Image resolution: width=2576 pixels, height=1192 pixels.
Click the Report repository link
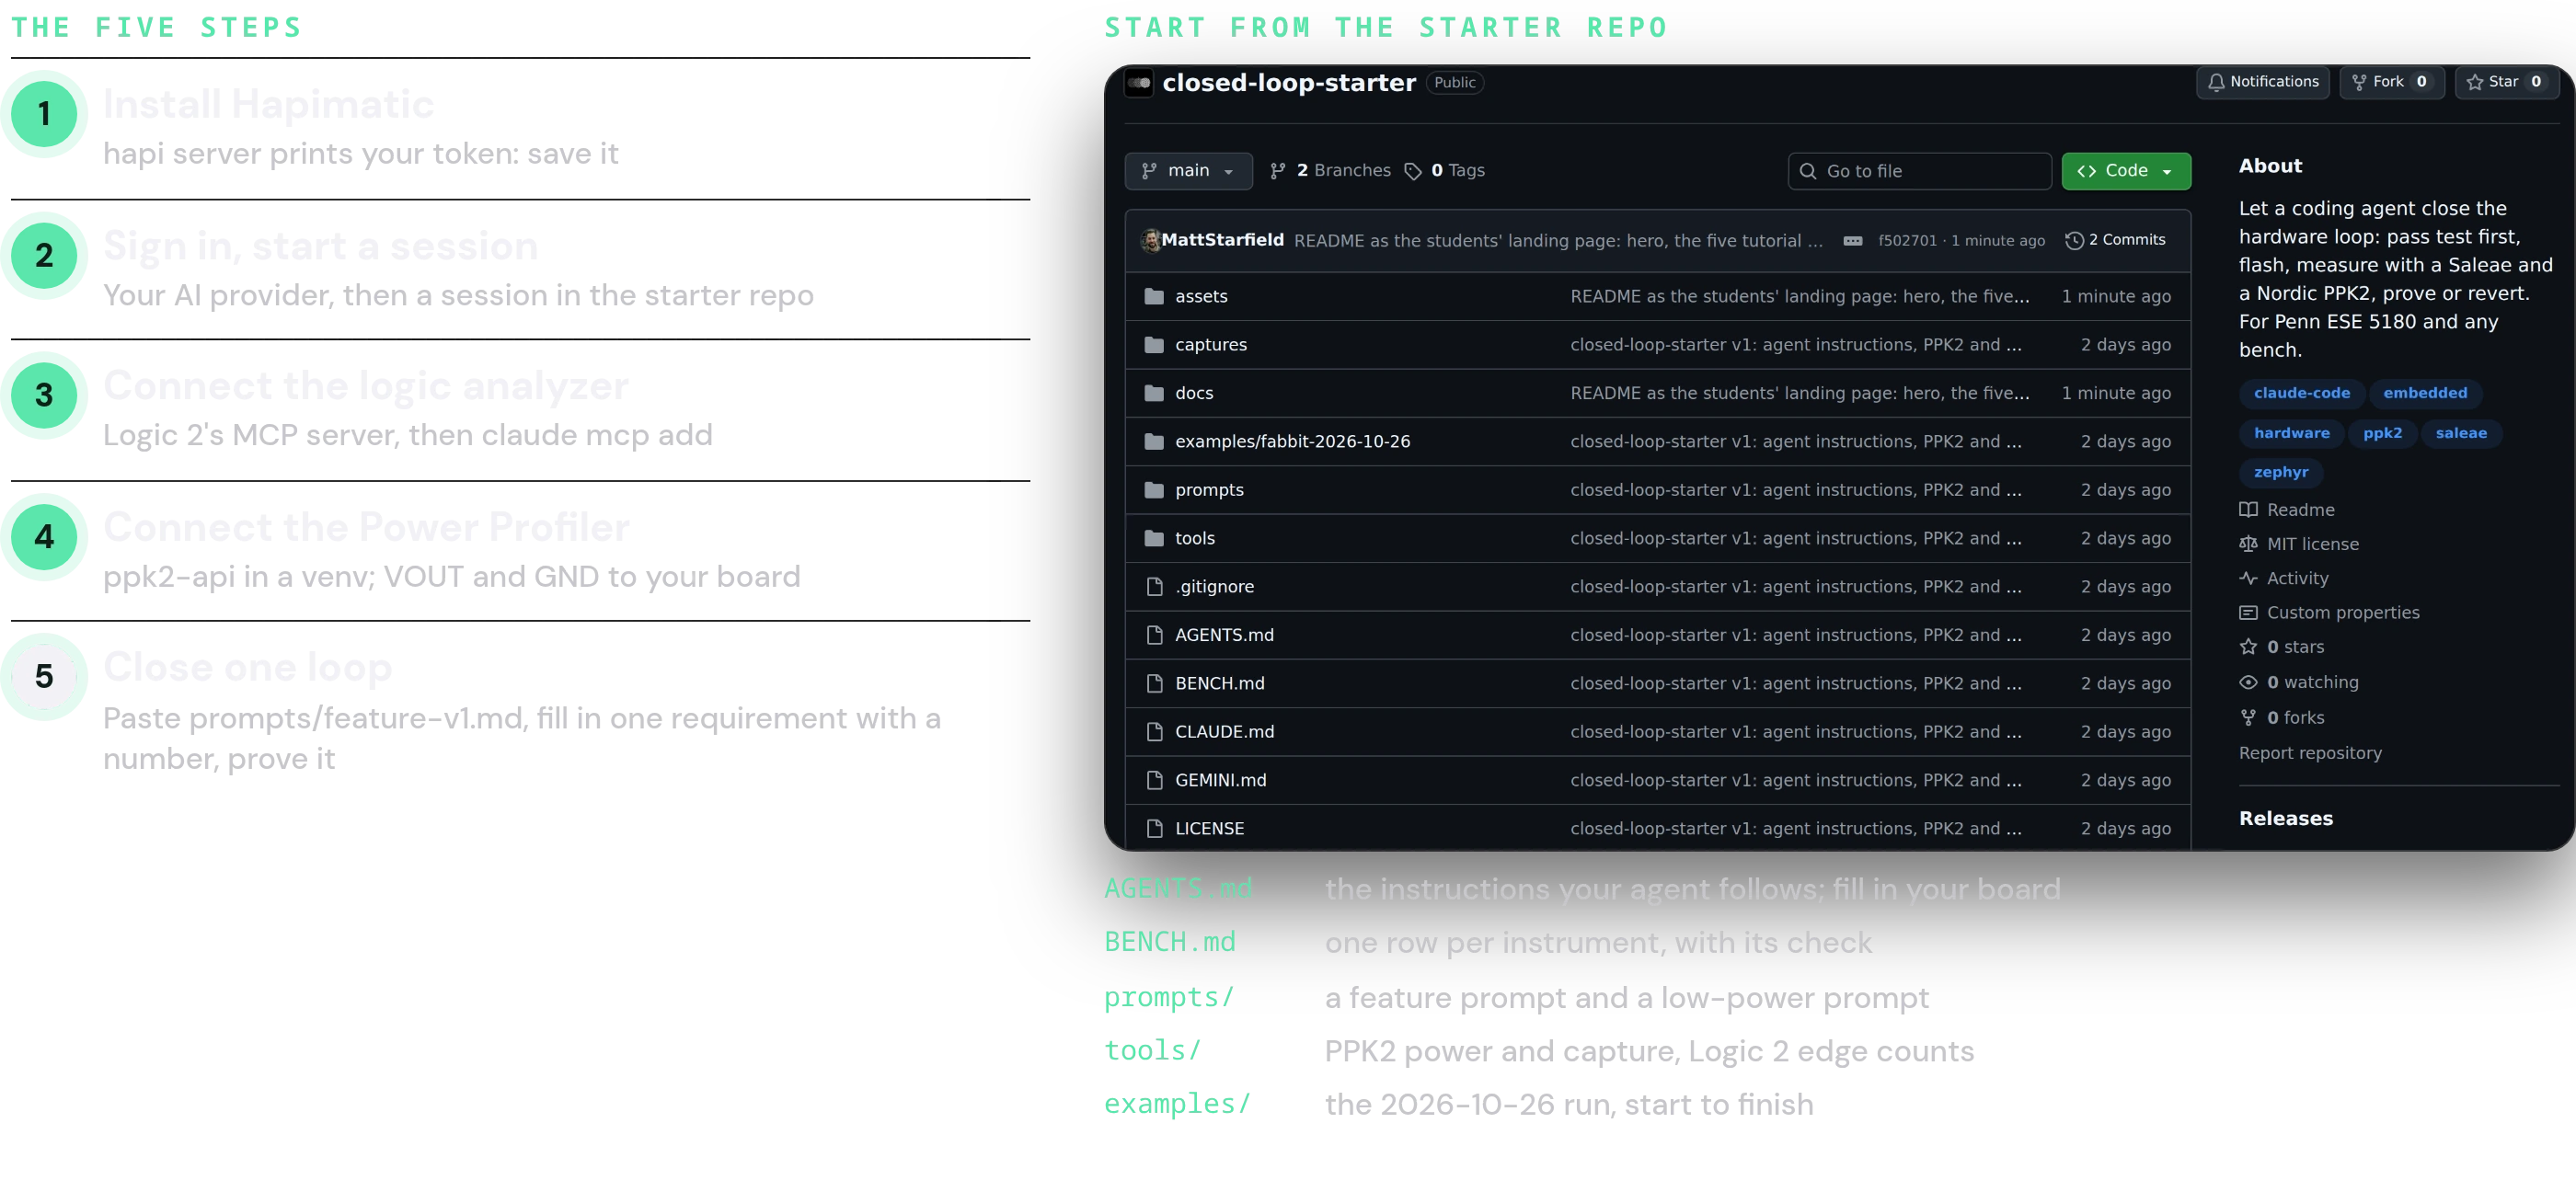click(x=2310, y=753)
